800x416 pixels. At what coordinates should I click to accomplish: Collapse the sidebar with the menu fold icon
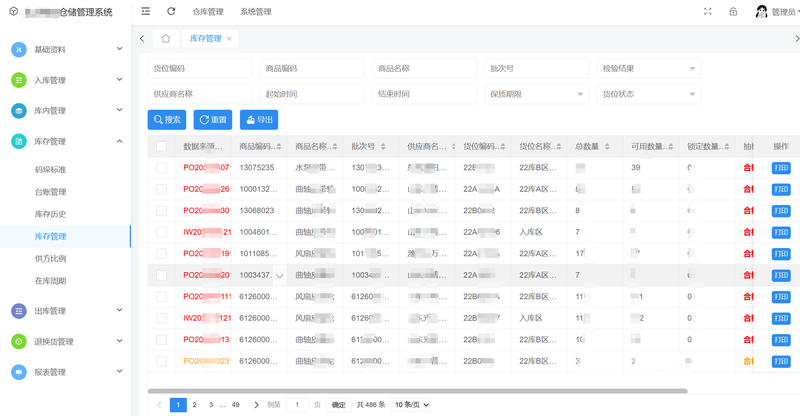(146, 12)
